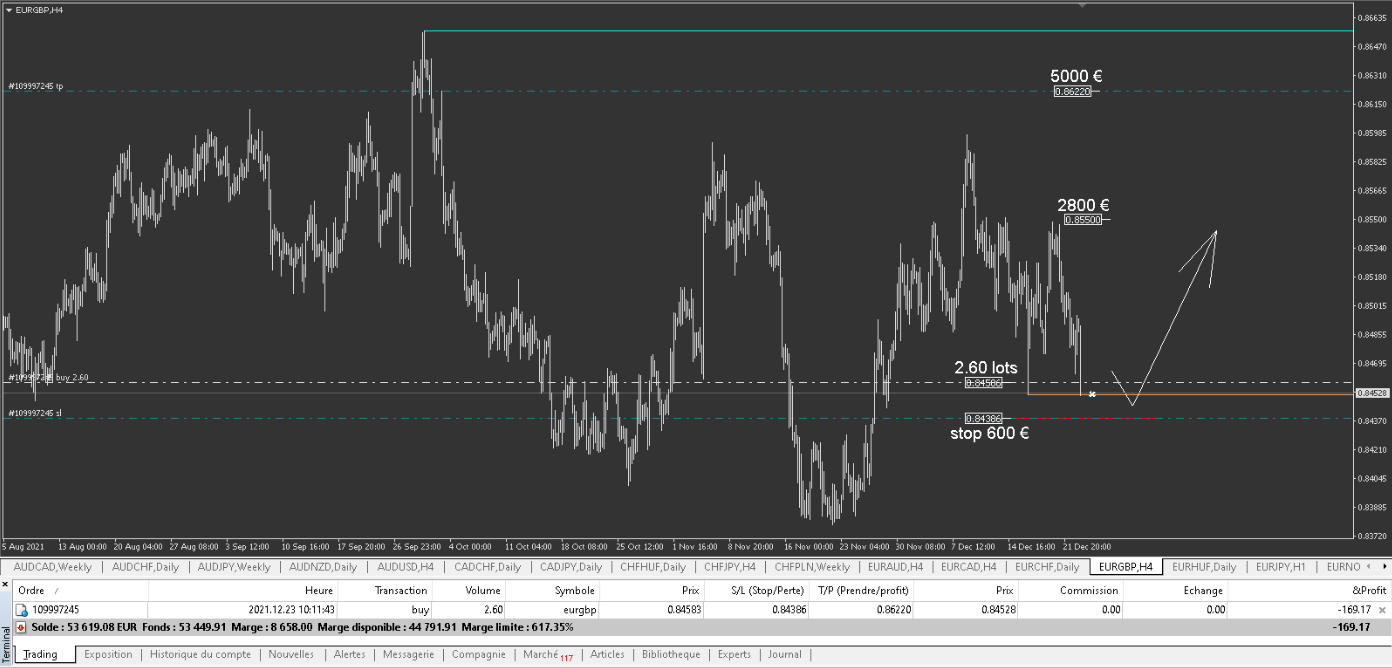Click the vertical Terminal label
1392x668 pixels.
pyautogui.click(x=6, y=643)
